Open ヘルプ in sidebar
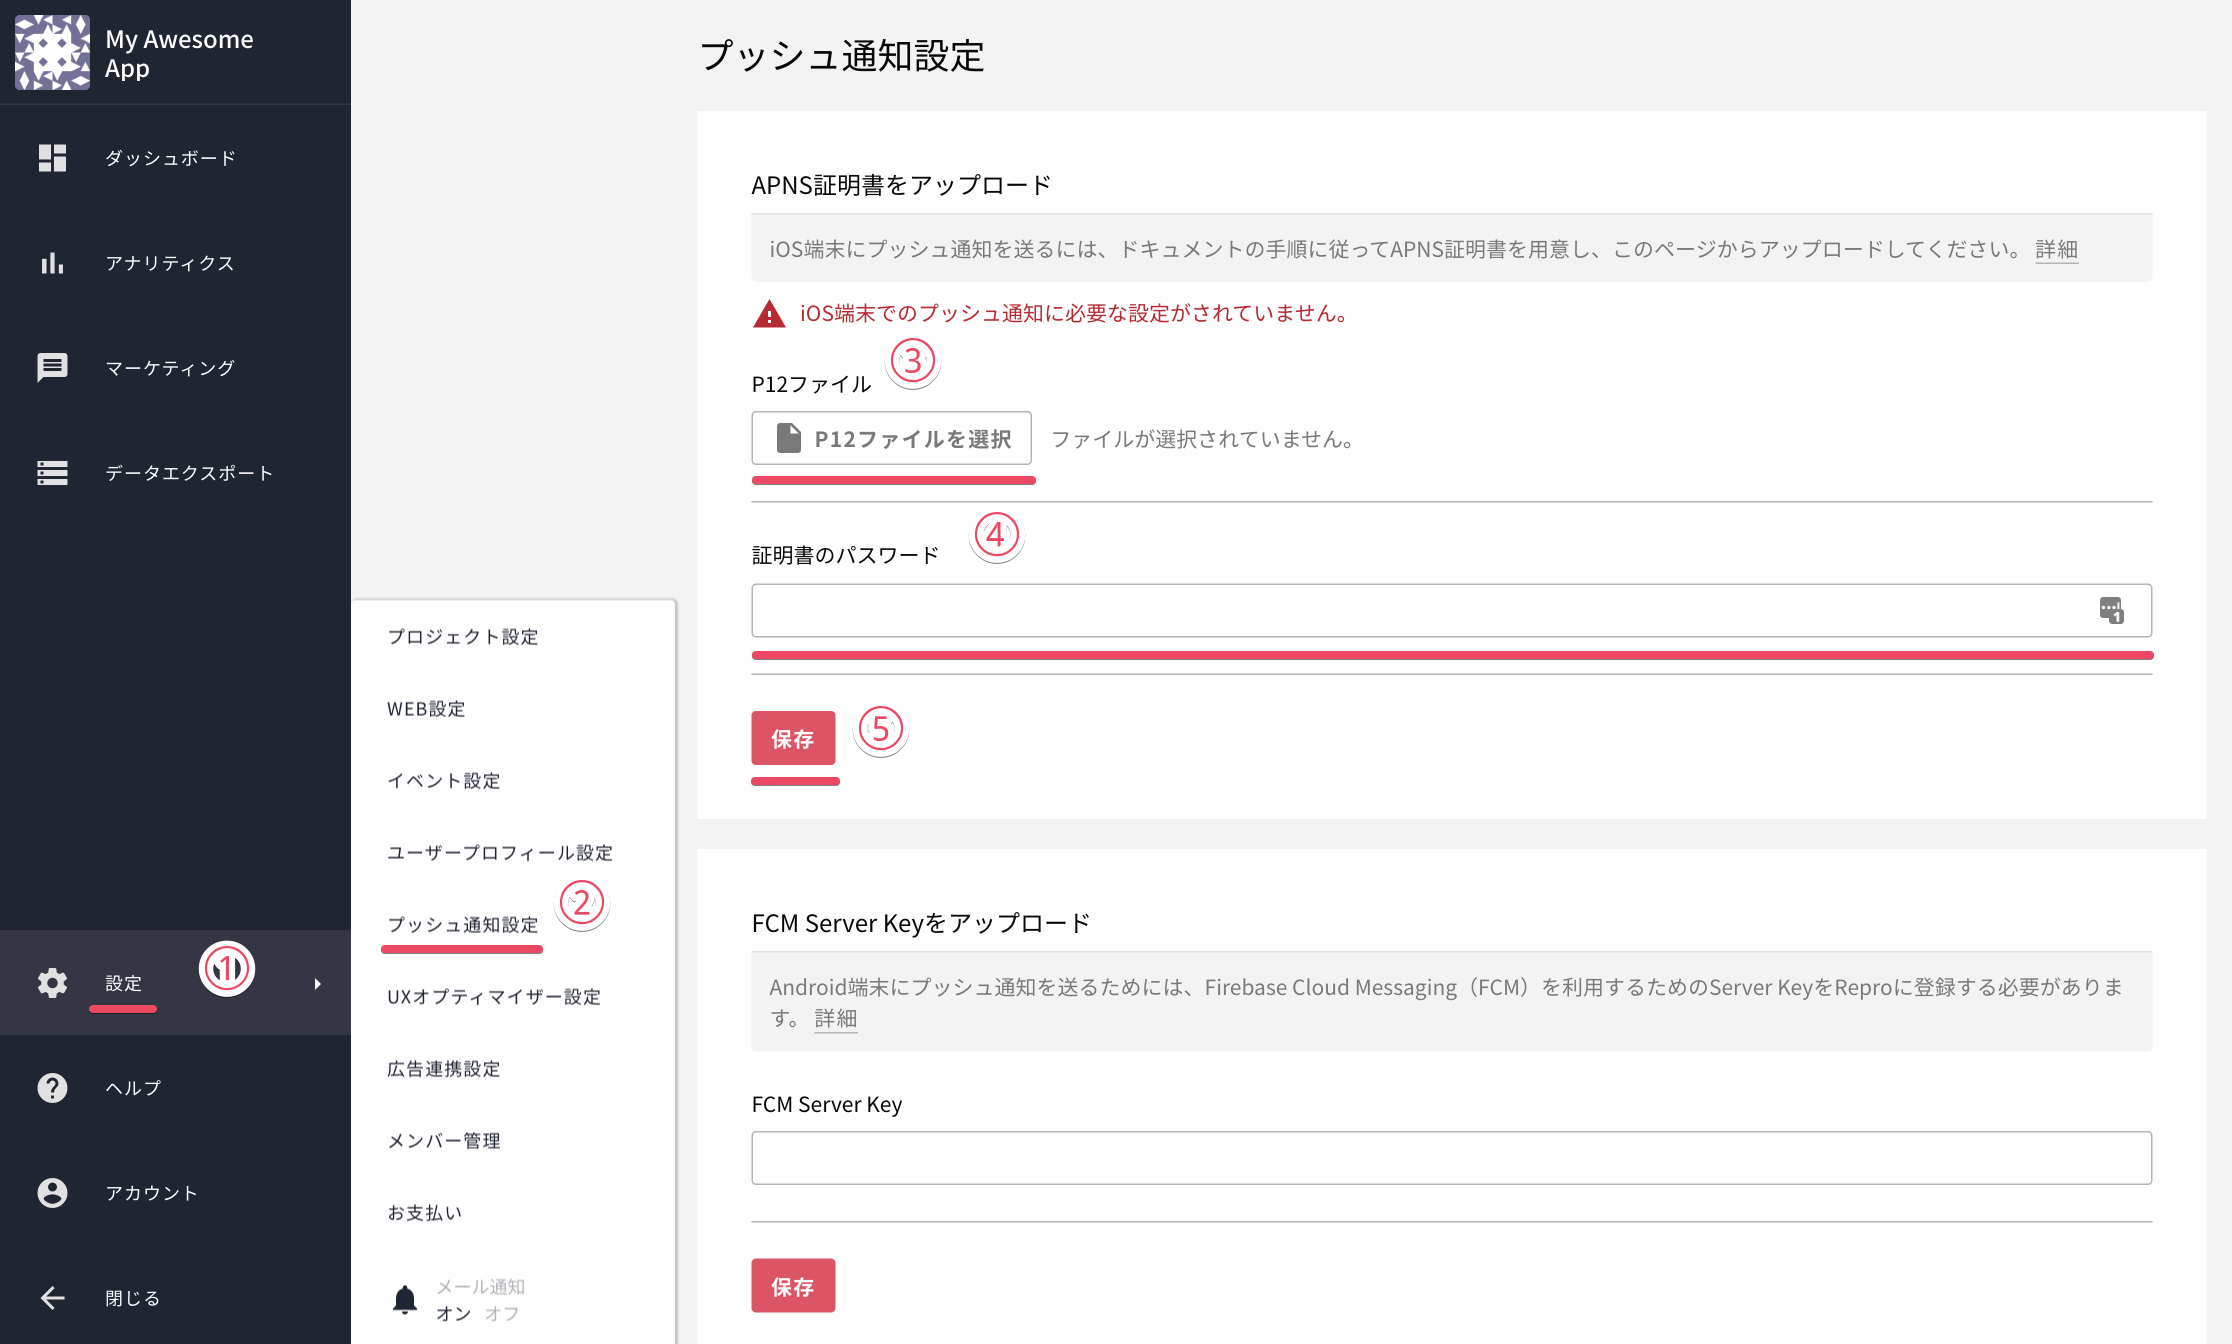The width and height of the screenshot is (2232, 1344). click(x=133, y=1088)
